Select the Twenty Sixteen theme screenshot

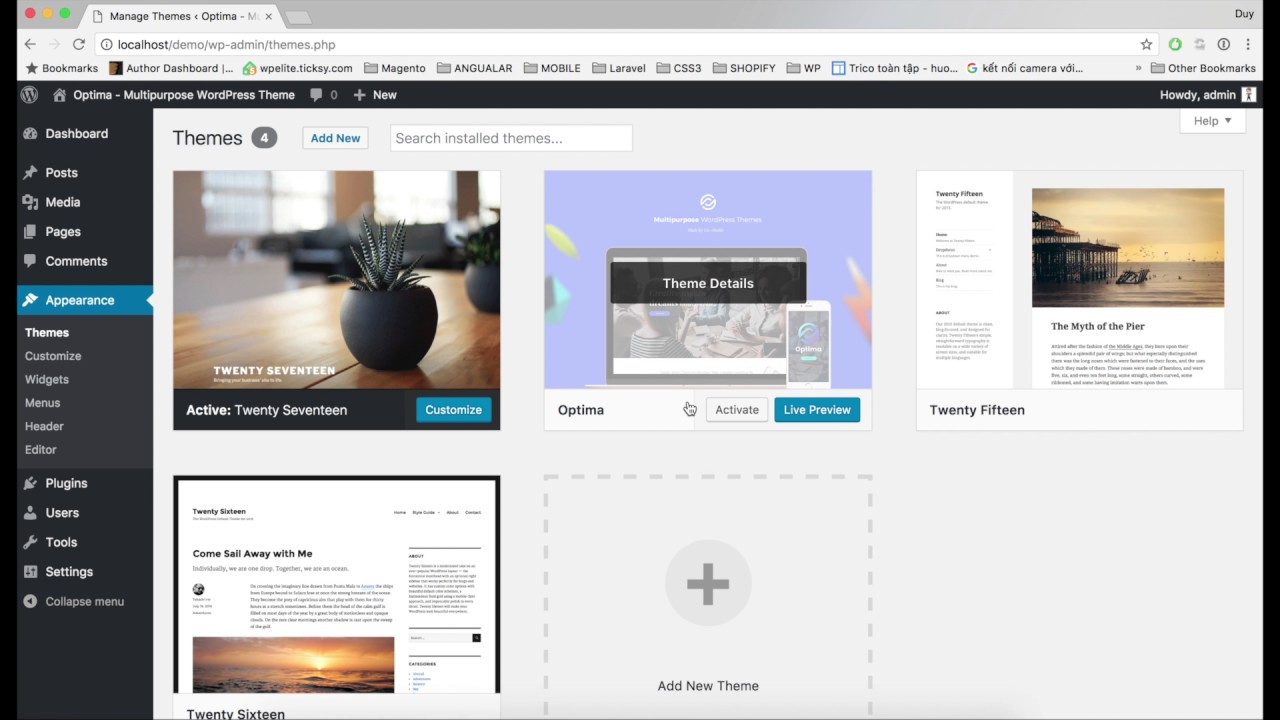pyautogui.click(x=337, y=585)
